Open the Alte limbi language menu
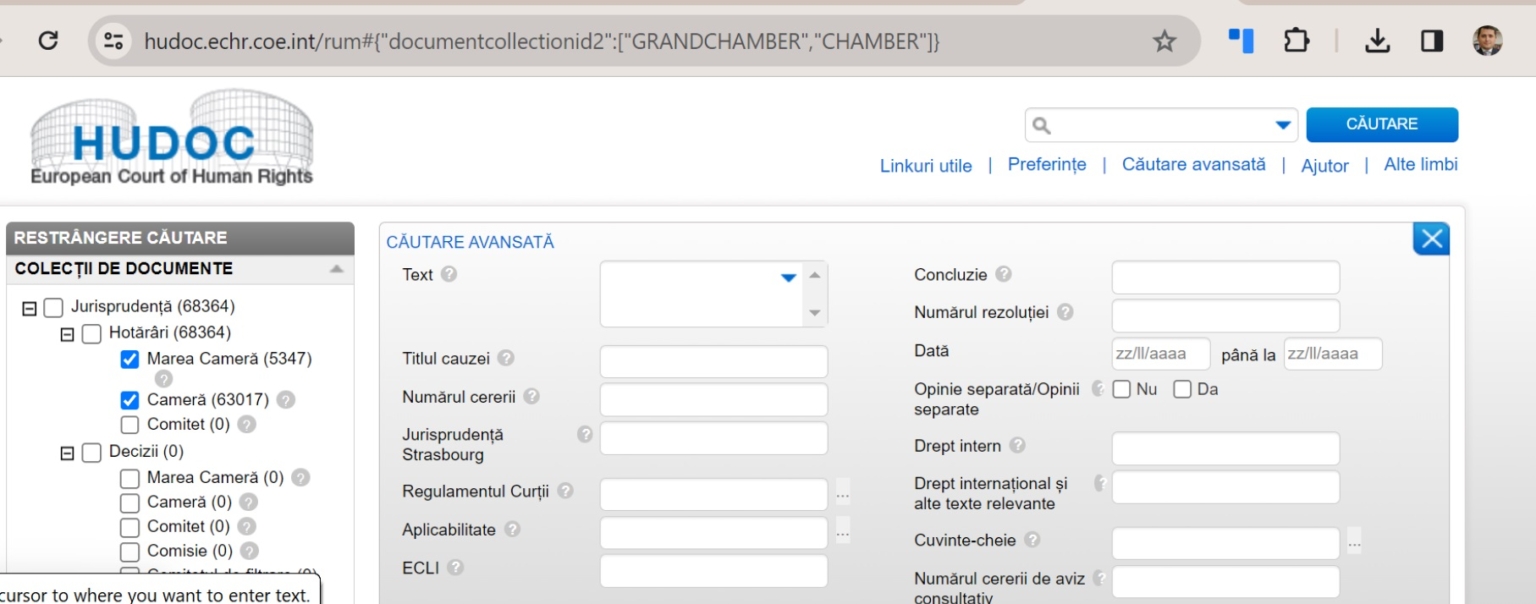Image resolution: width=1536 pixels, height=604 pixels. (1420, 165)
